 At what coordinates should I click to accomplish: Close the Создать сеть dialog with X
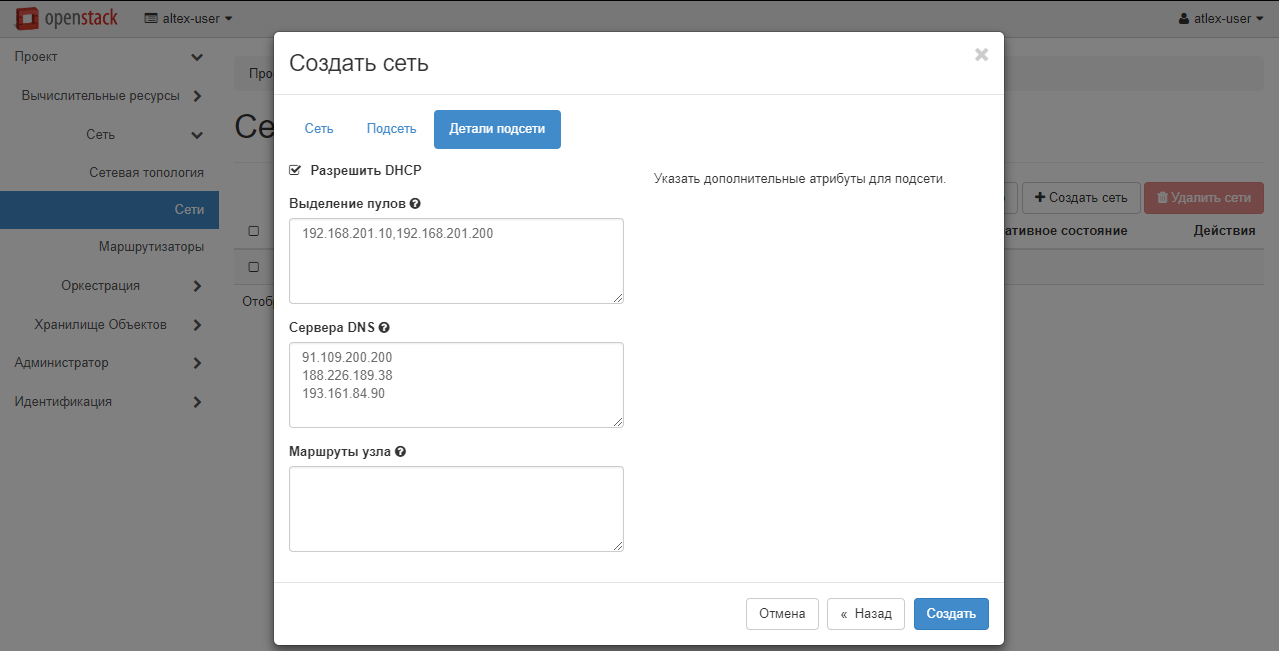point(981,55)
